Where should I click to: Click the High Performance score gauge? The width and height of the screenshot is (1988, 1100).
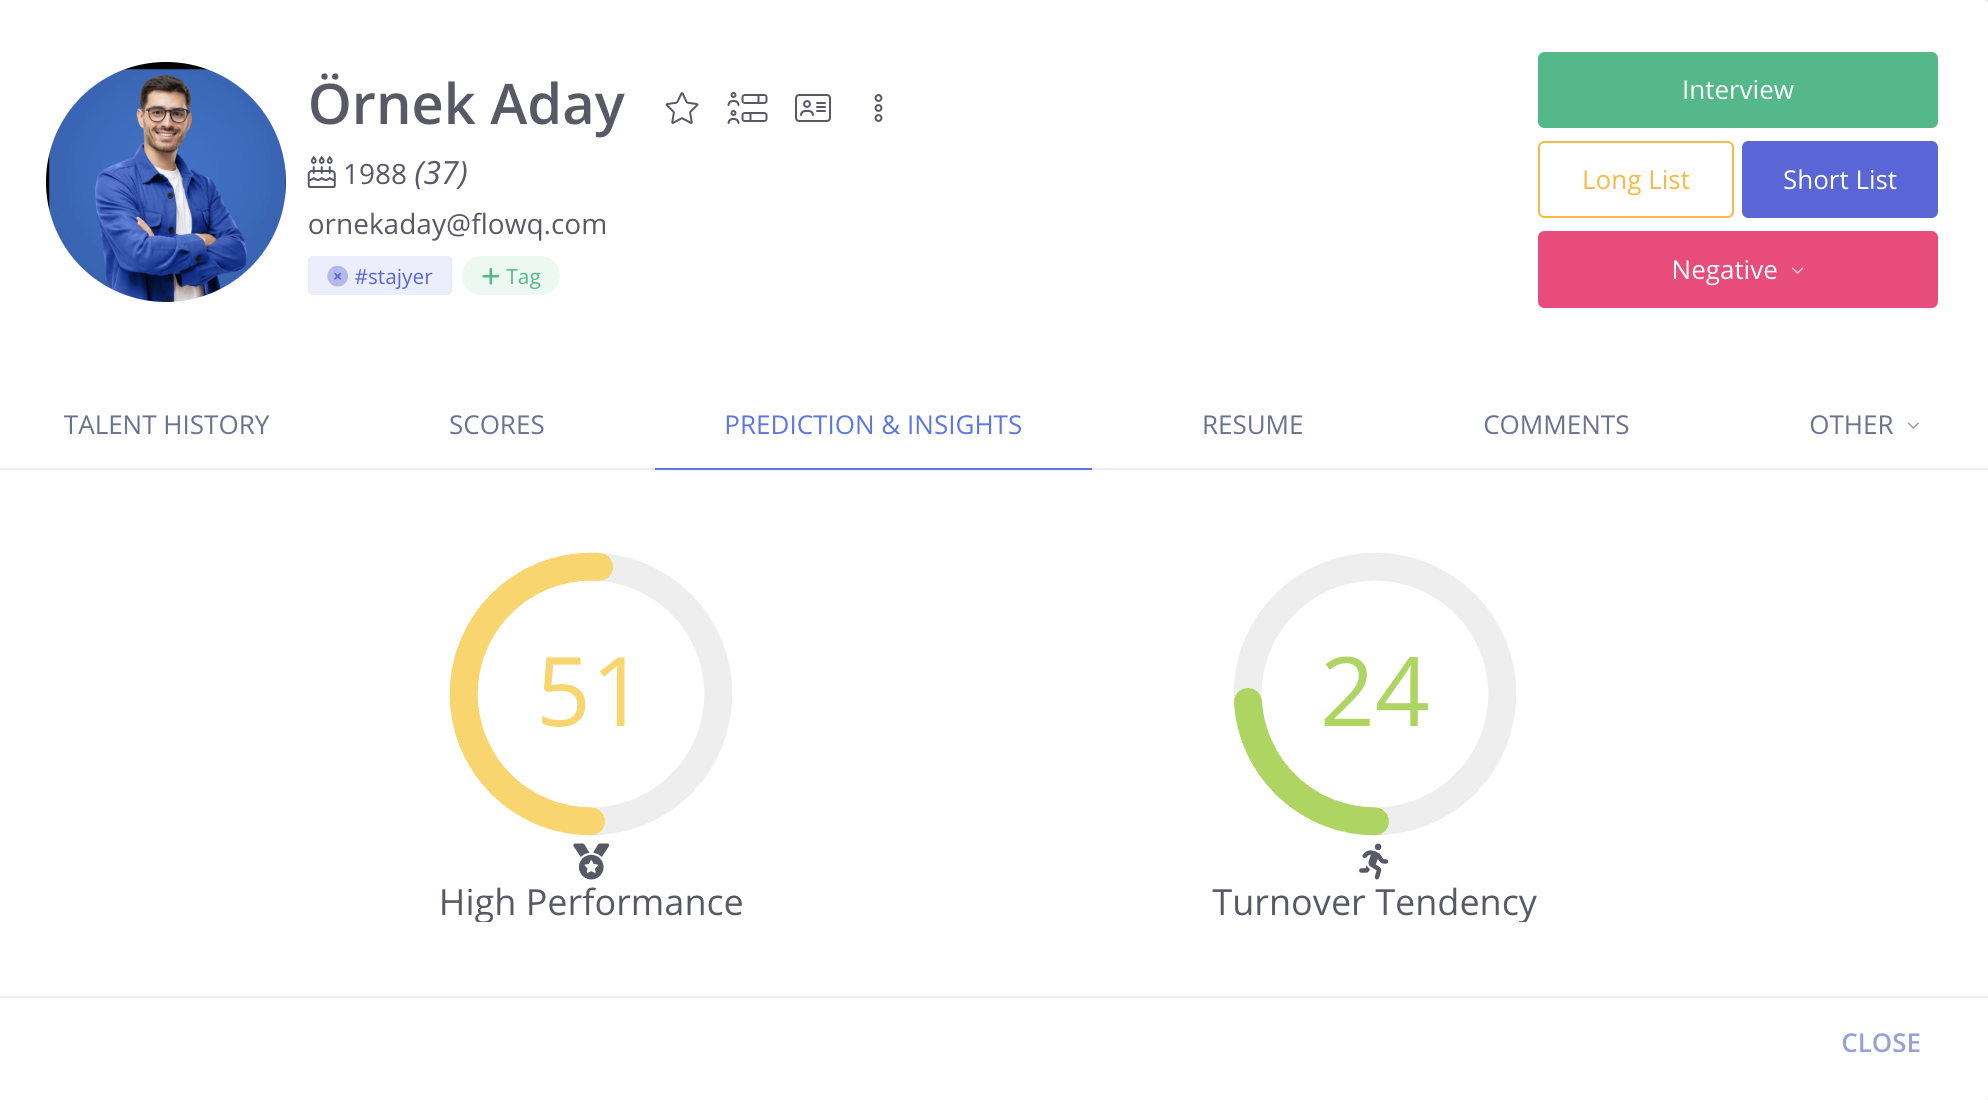click(x=591, y=693)
